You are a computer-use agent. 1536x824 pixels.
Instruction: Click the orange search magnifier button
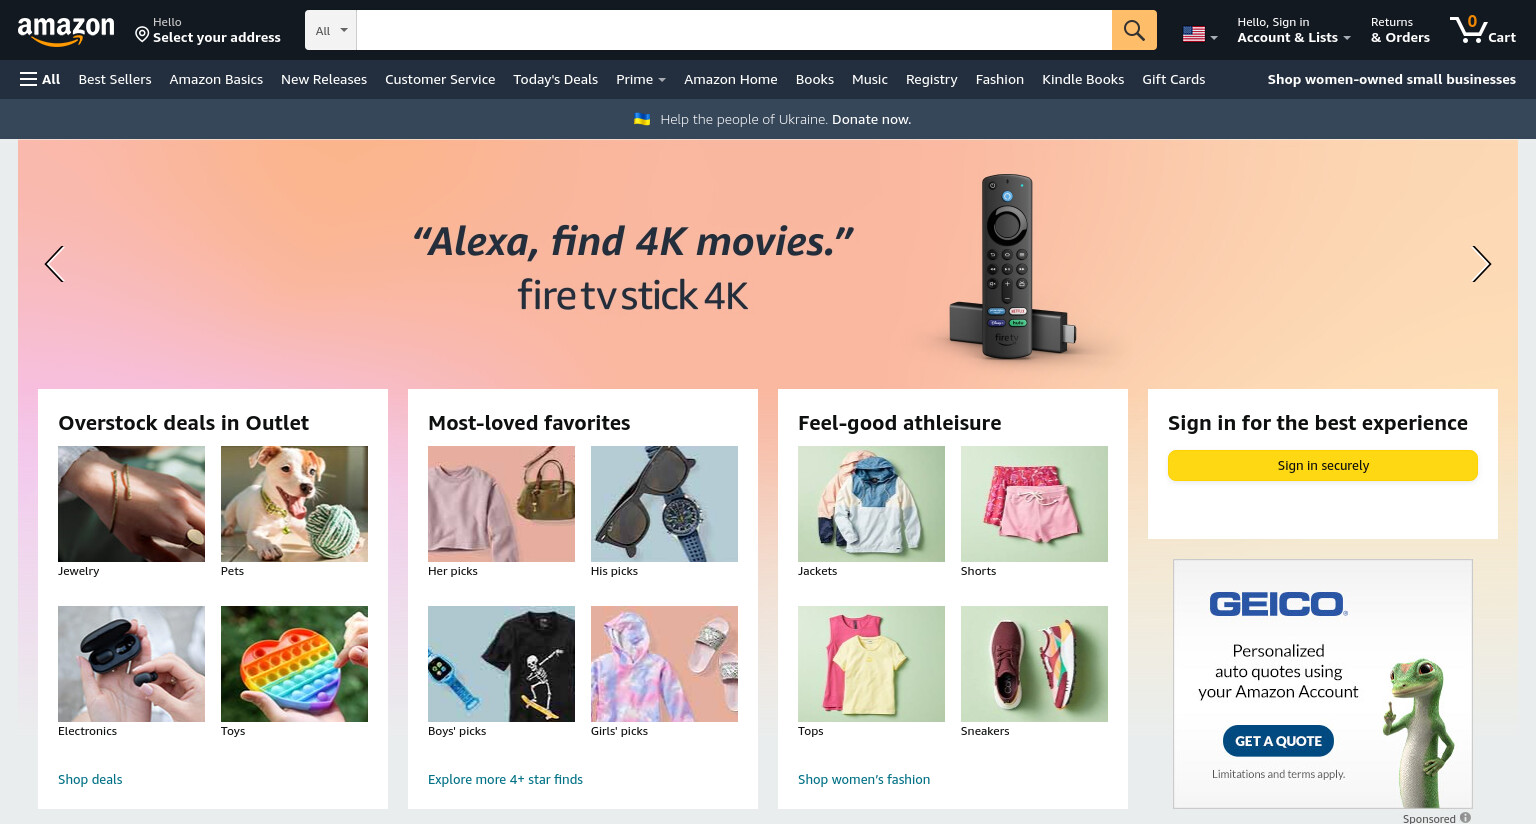pos(1134,30)
